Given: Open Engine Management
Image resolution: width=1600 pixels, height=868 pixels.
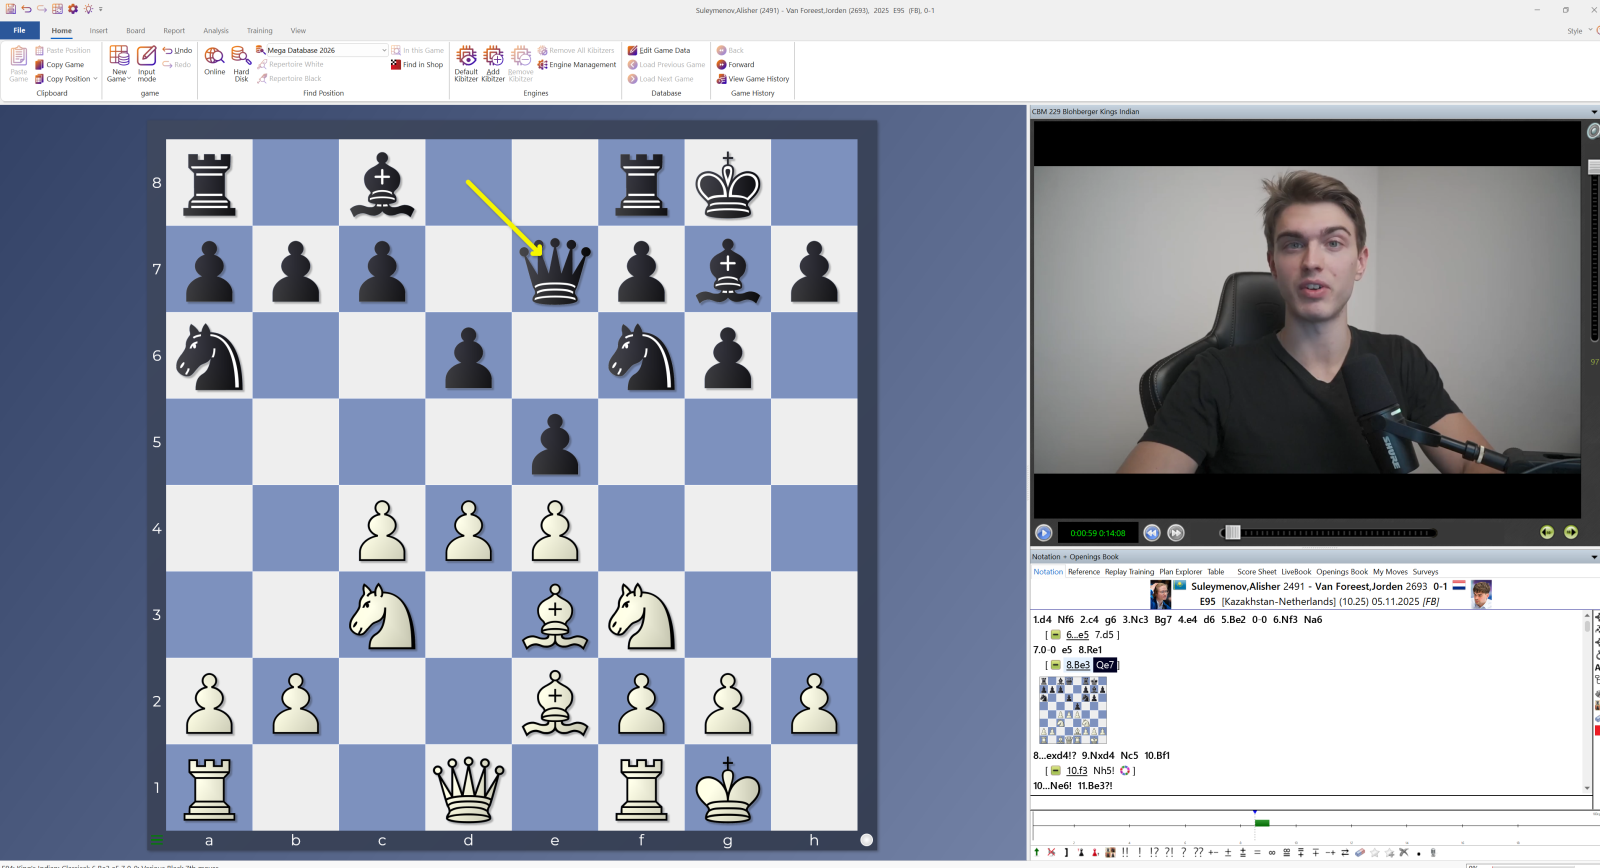Looking at the screenshot, I should 576,65.
